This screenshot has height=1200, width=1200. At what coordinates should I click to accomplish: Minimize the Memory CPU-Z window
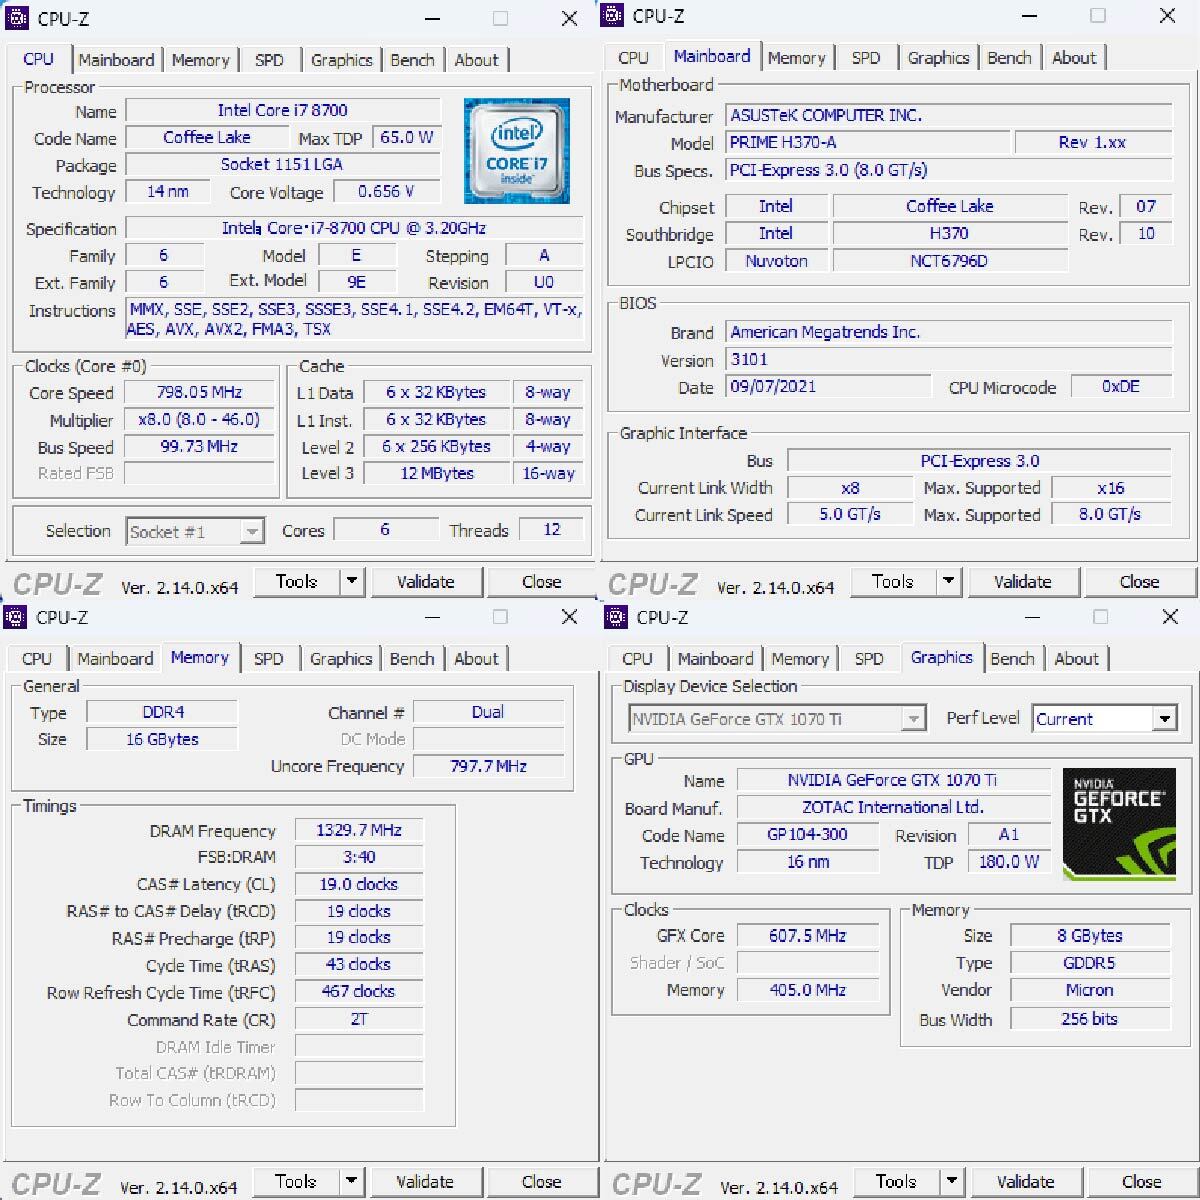(x=431, y=617)
